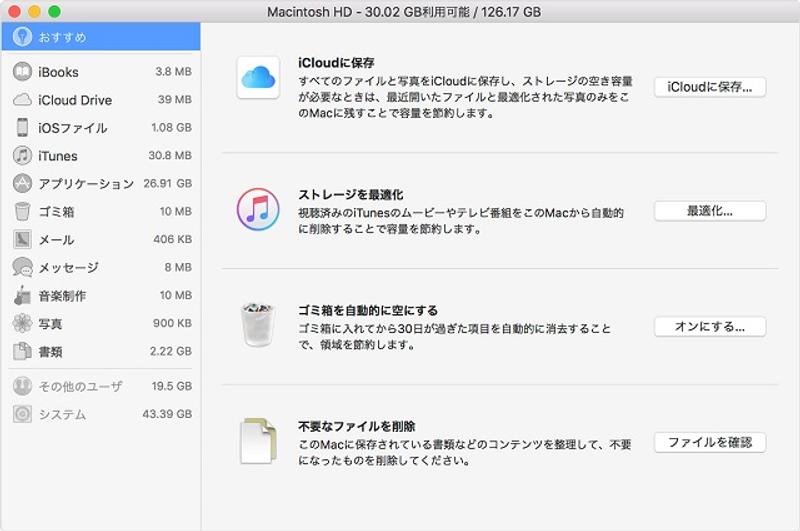800x531 pixels.
Task: Click the 書類 documents icon in sidebar
Action: (x=22, y=351)
